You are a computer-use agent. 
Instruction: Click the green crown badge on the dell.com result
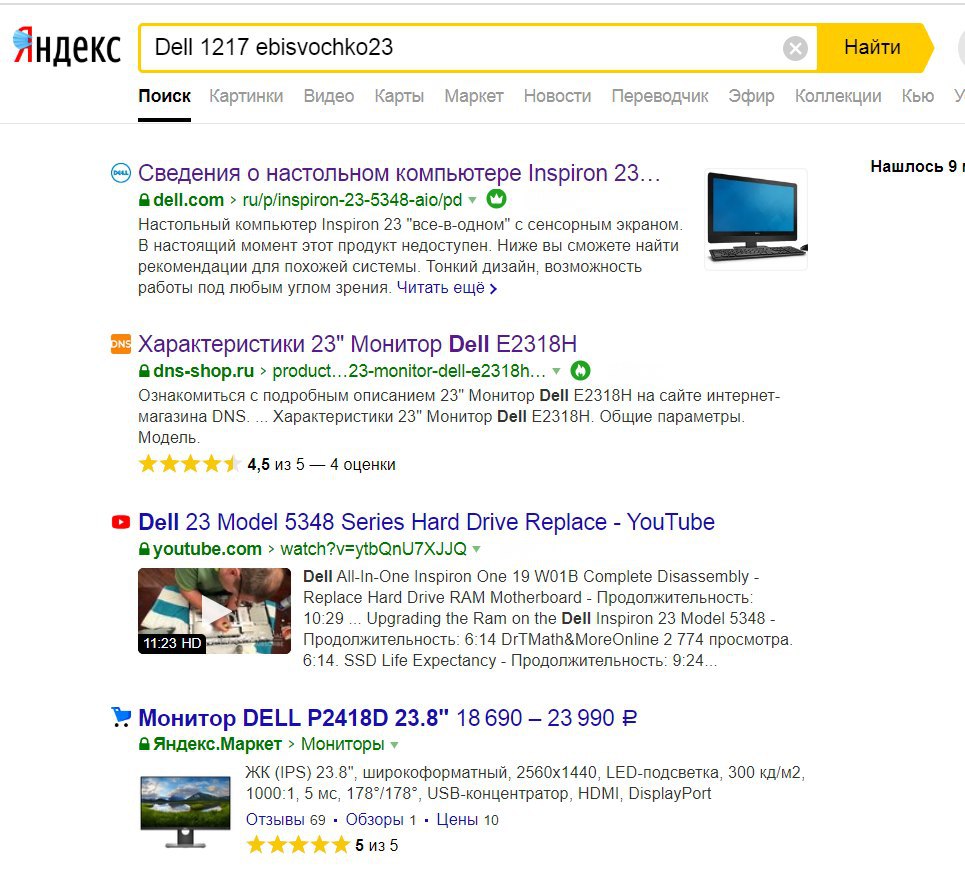tap(496, 199)
